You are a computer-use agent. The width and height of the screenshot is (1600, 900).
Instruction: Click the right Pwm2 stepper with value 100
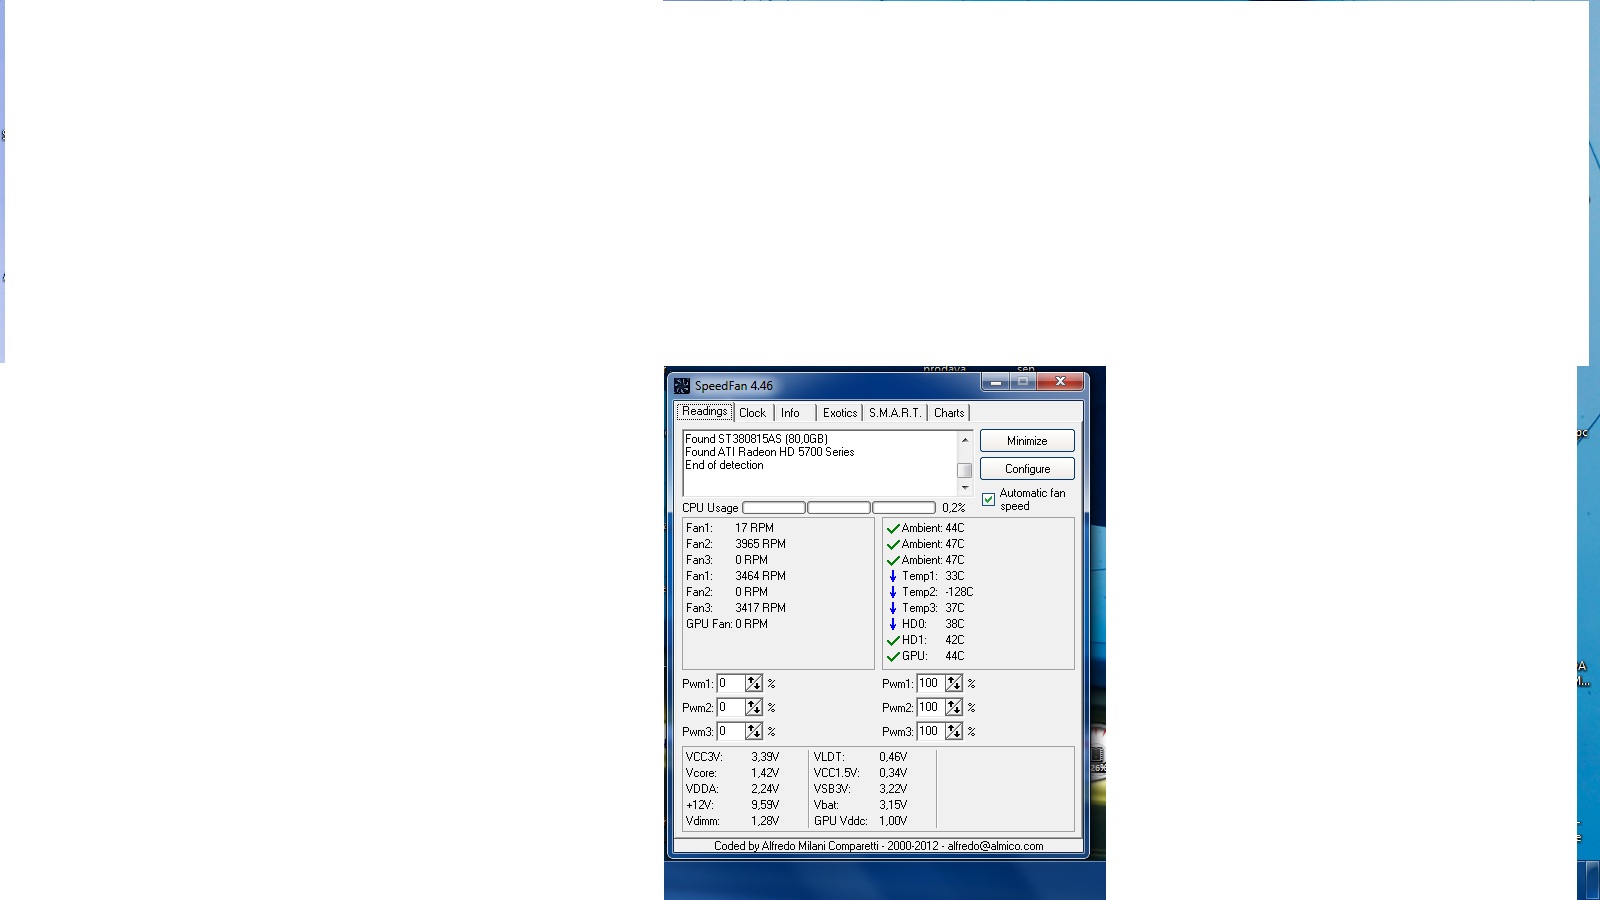tap(953, 708)
